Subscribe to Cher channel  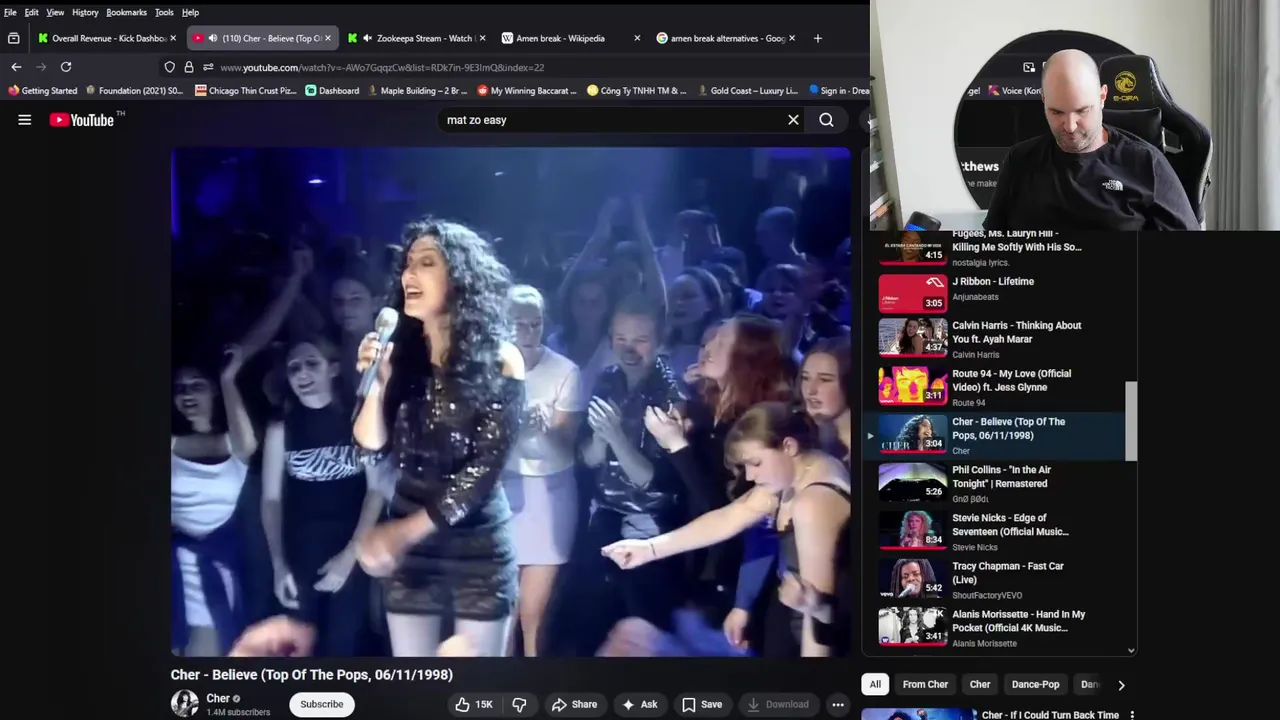[322, 704]
